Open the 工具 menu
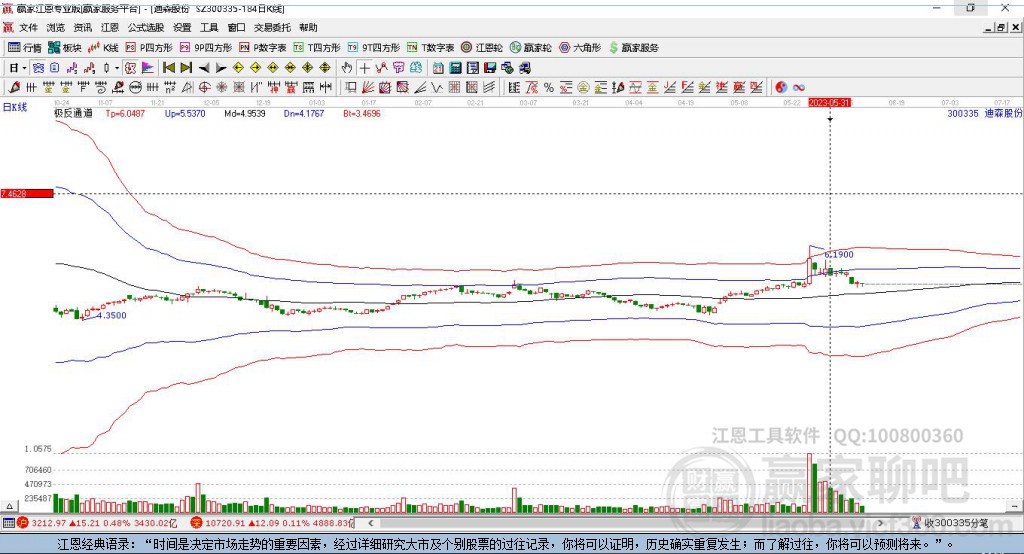This screenshot has height=554, width=1024. point(209,27)
